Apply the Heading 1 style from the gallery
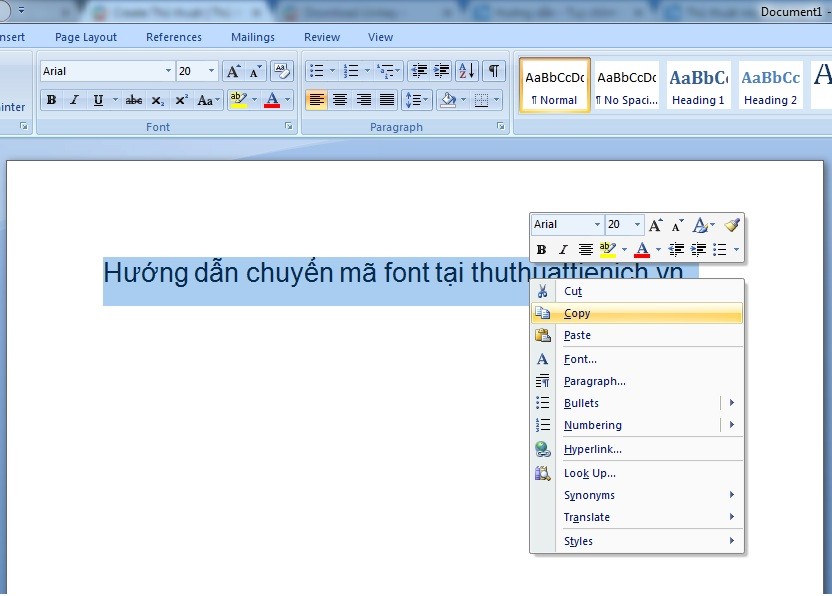This screenshot has height=596, width=832. point(698,85)
